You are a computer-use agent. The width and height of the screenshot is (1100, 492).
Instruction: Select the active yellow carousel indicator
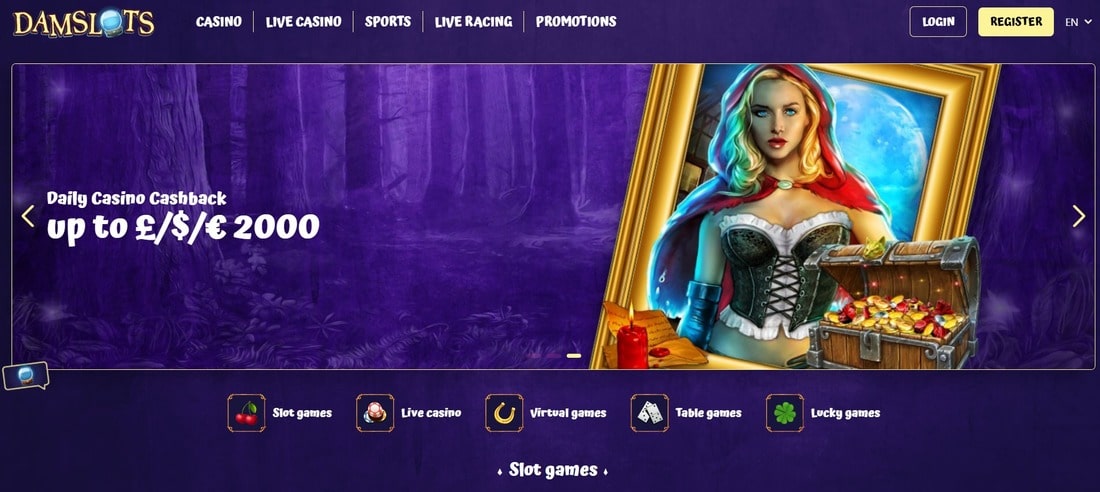click(x=574, y=356)
